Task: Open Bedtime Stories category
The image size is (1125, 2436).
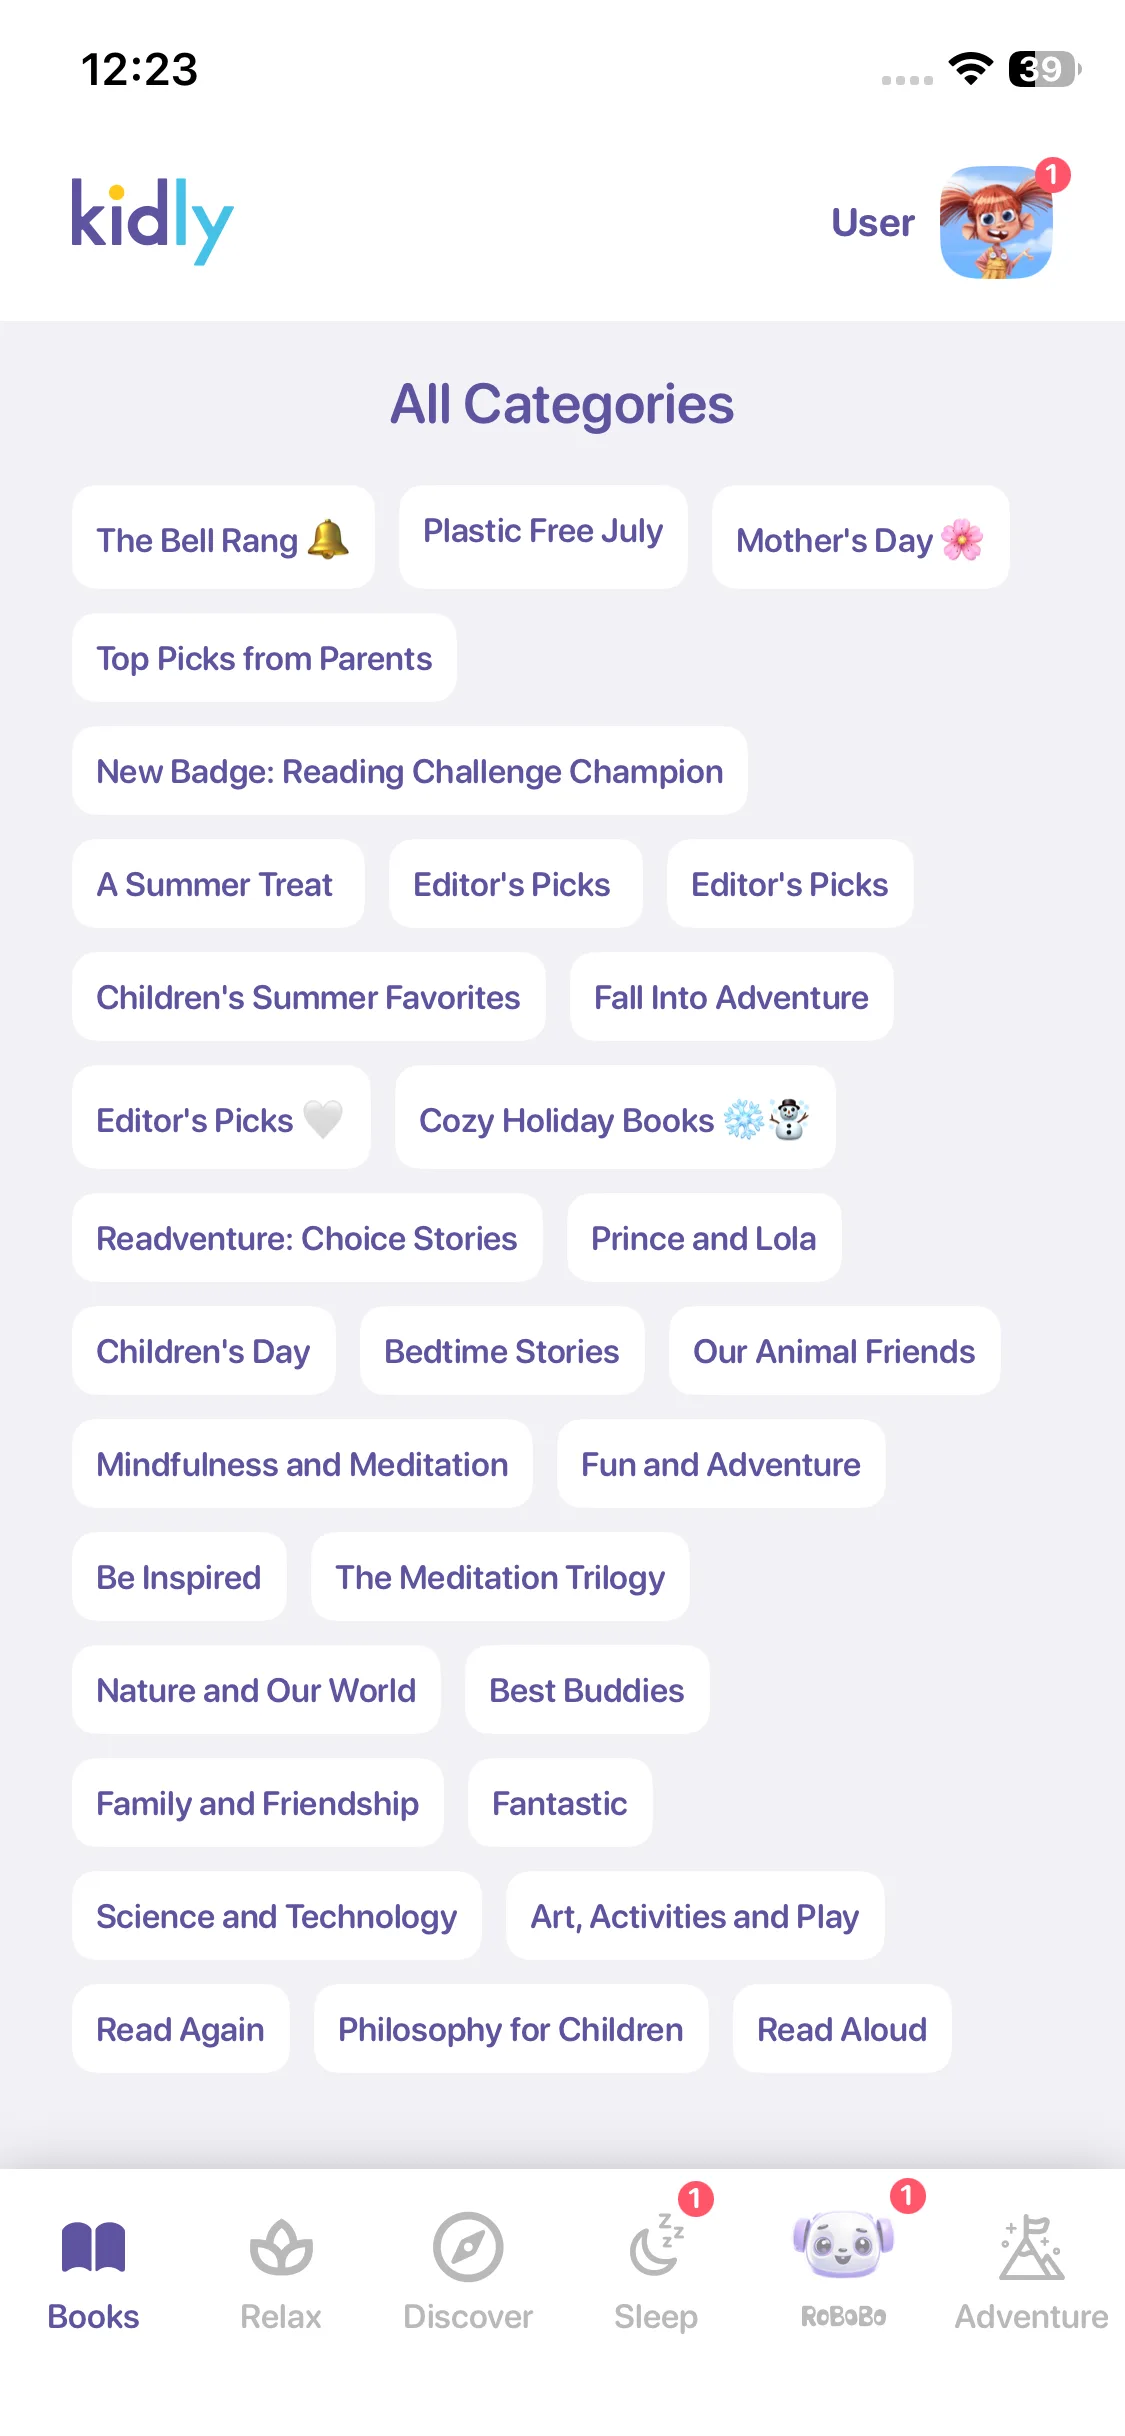Action: tap(502, 1351)
